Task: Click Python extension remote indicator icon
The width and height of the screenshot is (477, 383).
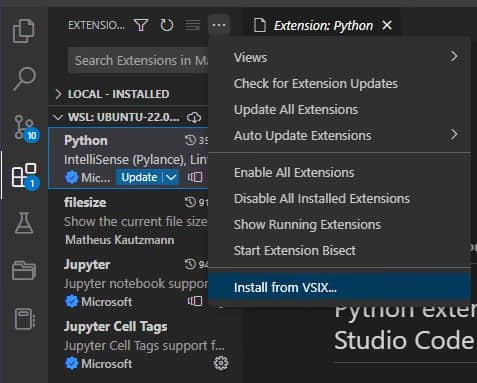Action: pos(195,177)
